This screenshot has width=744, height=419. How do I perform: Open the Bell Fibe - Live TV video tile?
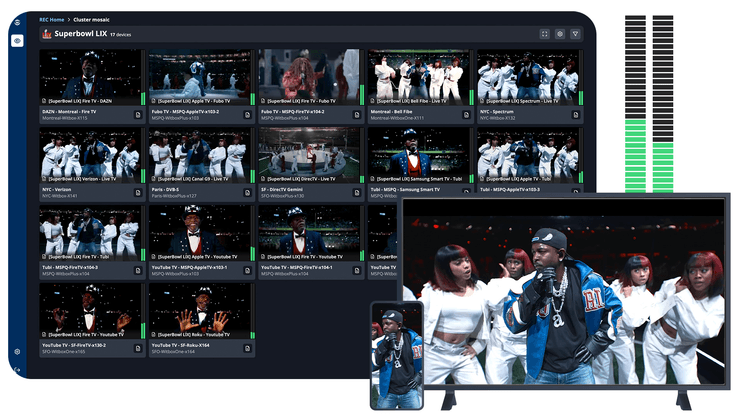(x=418, y=77)
